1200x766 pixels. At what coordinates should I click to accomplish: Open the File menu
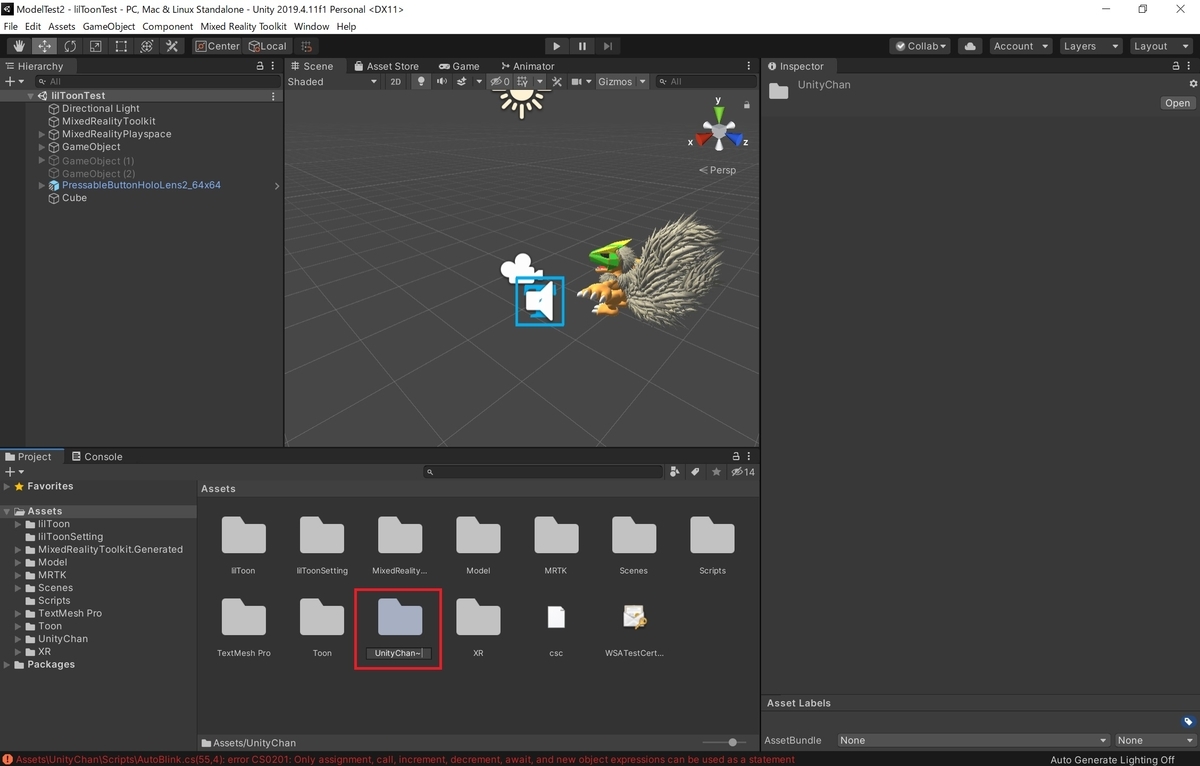[x=11, y=27]
